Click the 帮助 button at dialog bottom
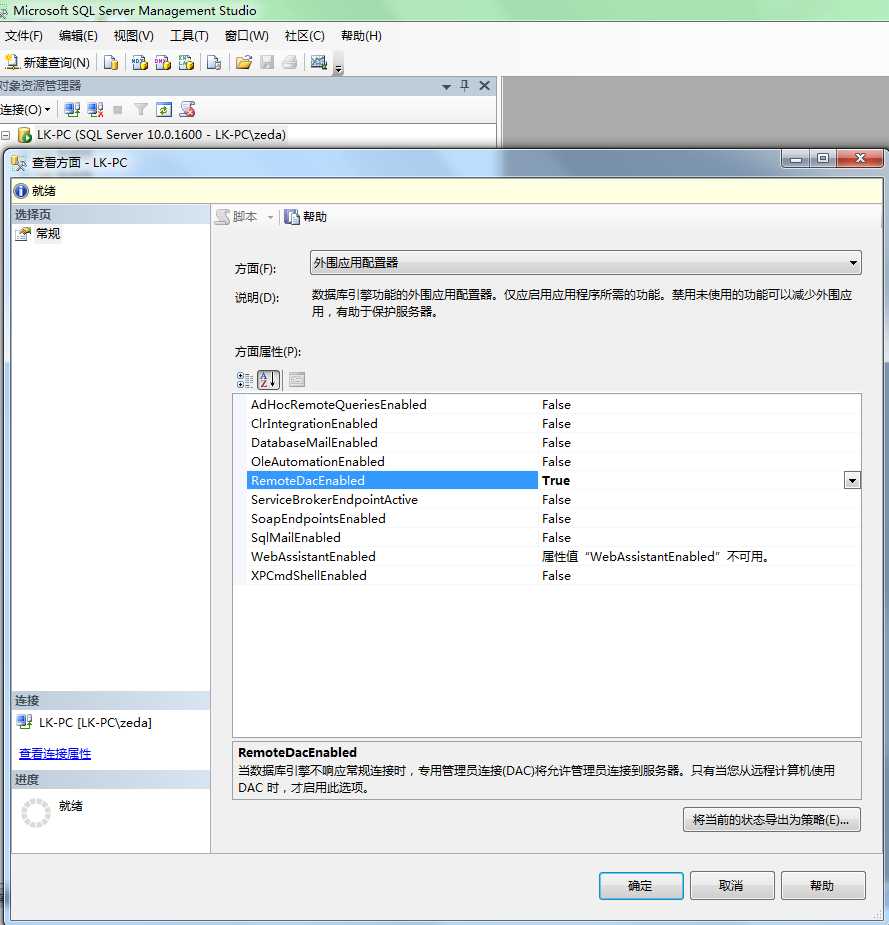Image resolution: width=889 pixels, height=925 pixels. click(822, 885)
